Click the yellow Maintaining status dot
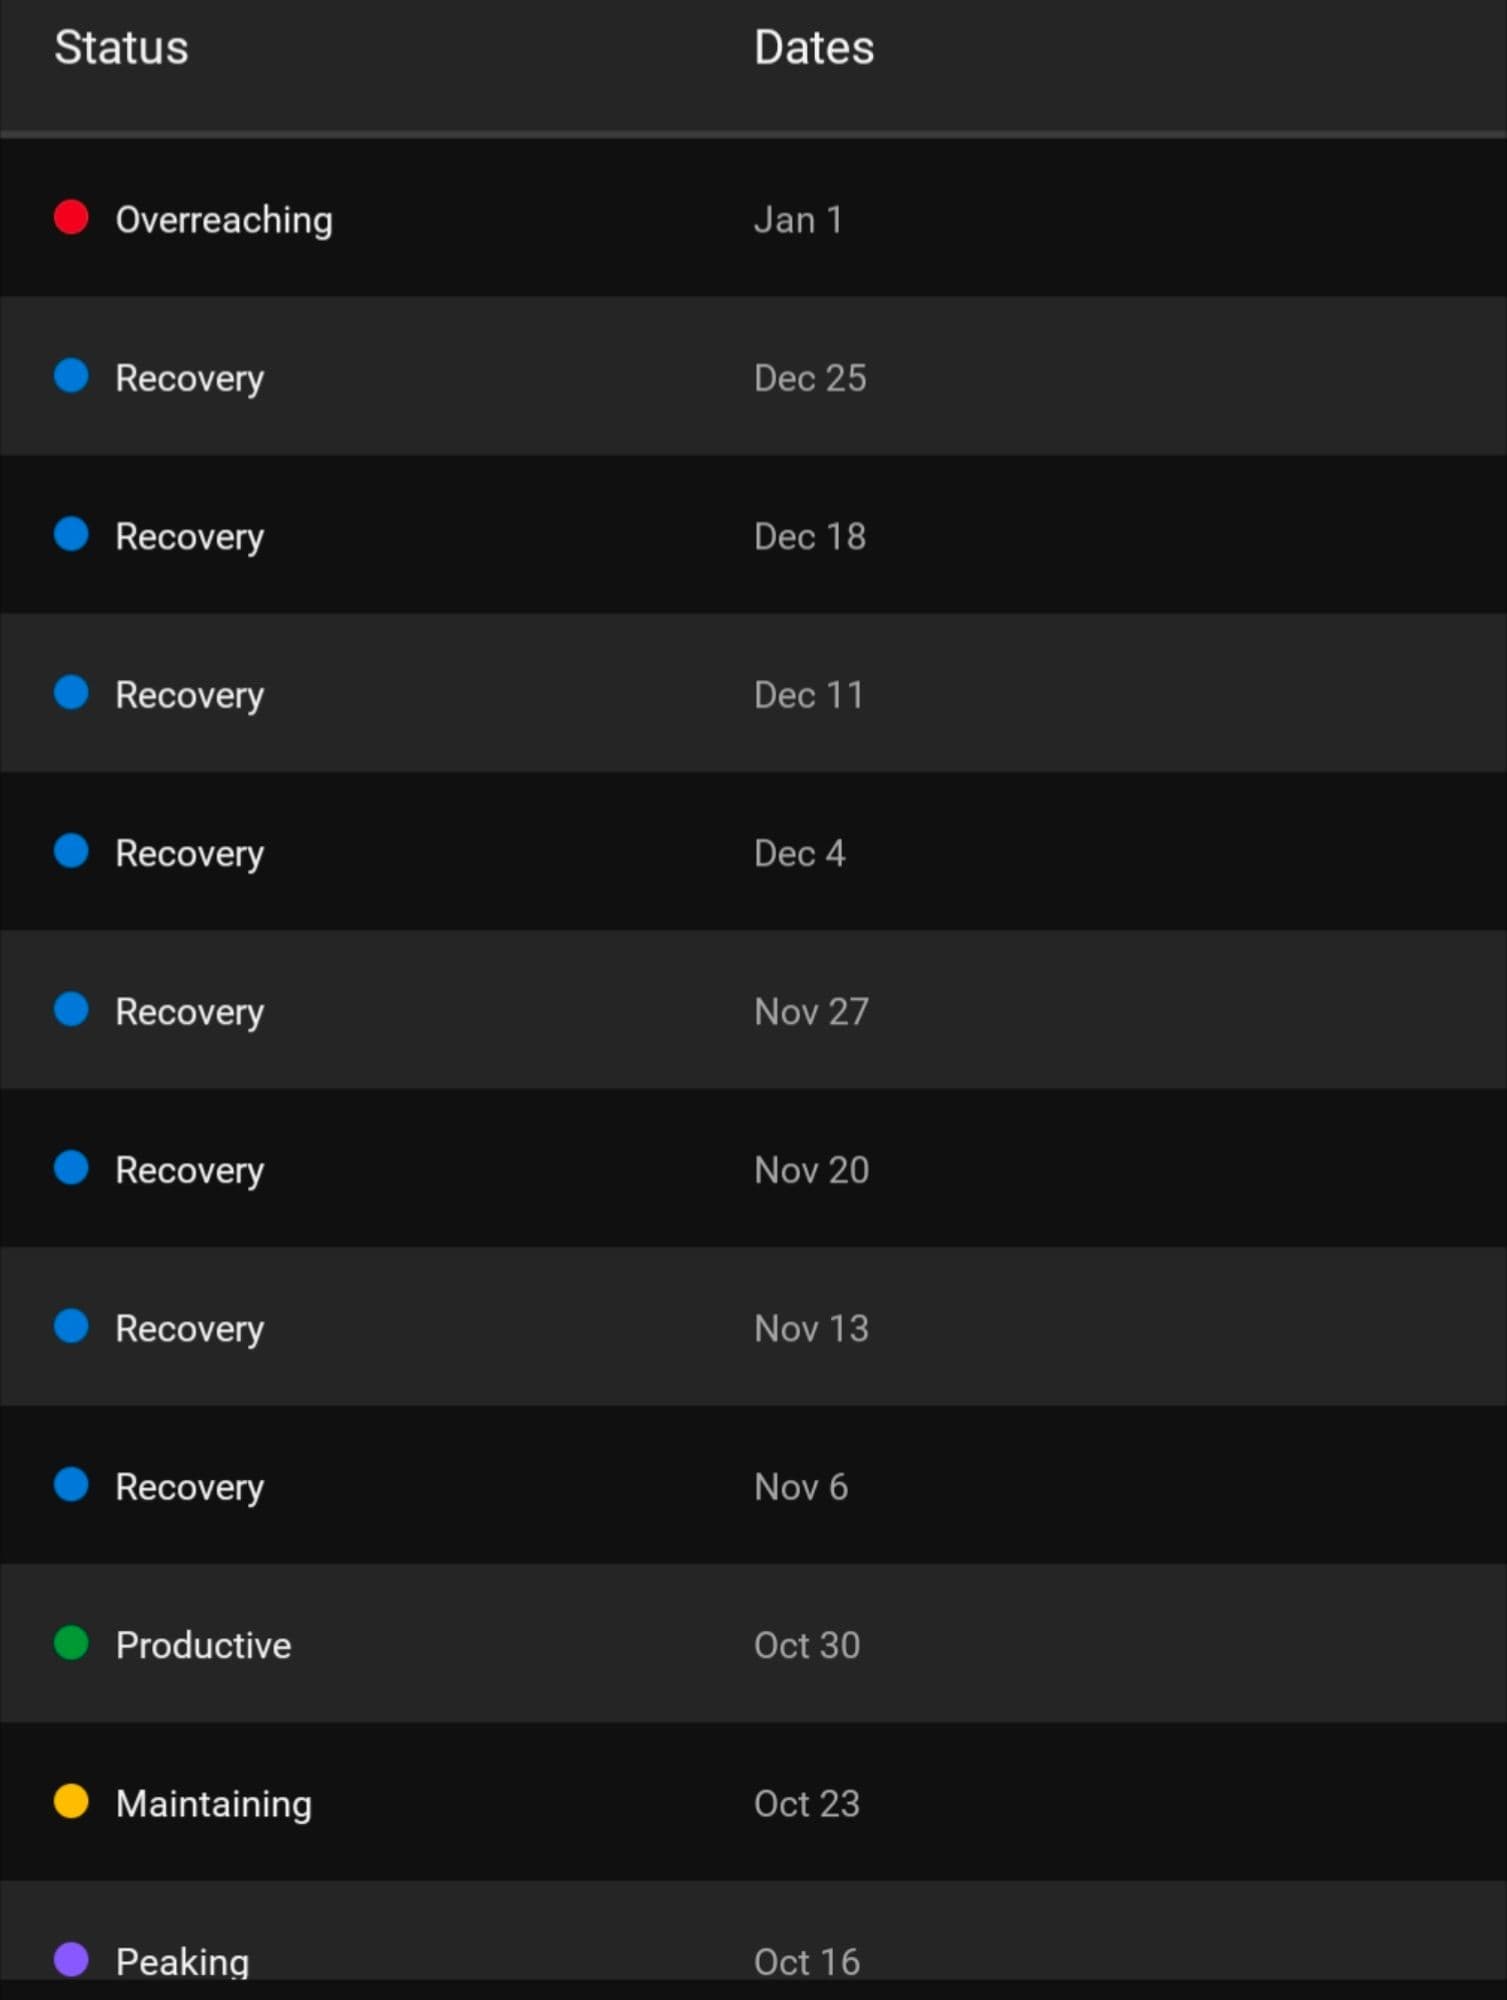The image size is (1507, 2000). click(71, 1801)
